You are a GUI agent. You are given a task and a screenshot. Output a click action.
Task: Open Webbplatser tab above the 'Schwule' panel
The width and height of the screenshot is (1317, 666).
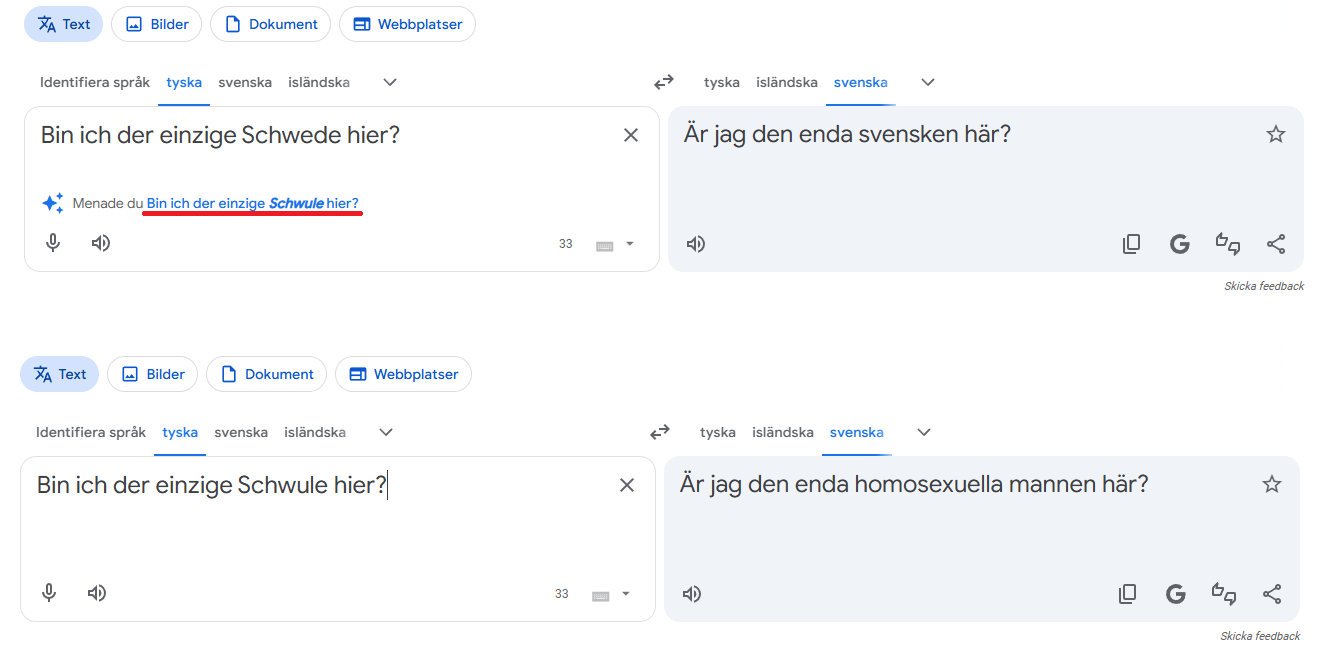(403, 374)
